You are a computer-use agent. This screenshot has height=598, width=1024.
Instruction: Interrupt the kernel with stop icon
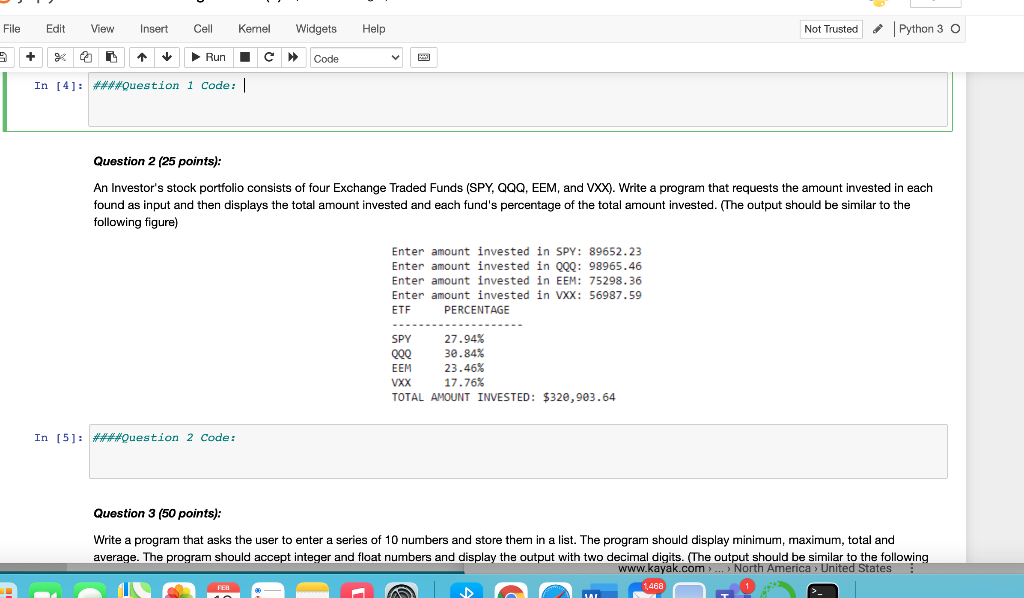(243, 57)
